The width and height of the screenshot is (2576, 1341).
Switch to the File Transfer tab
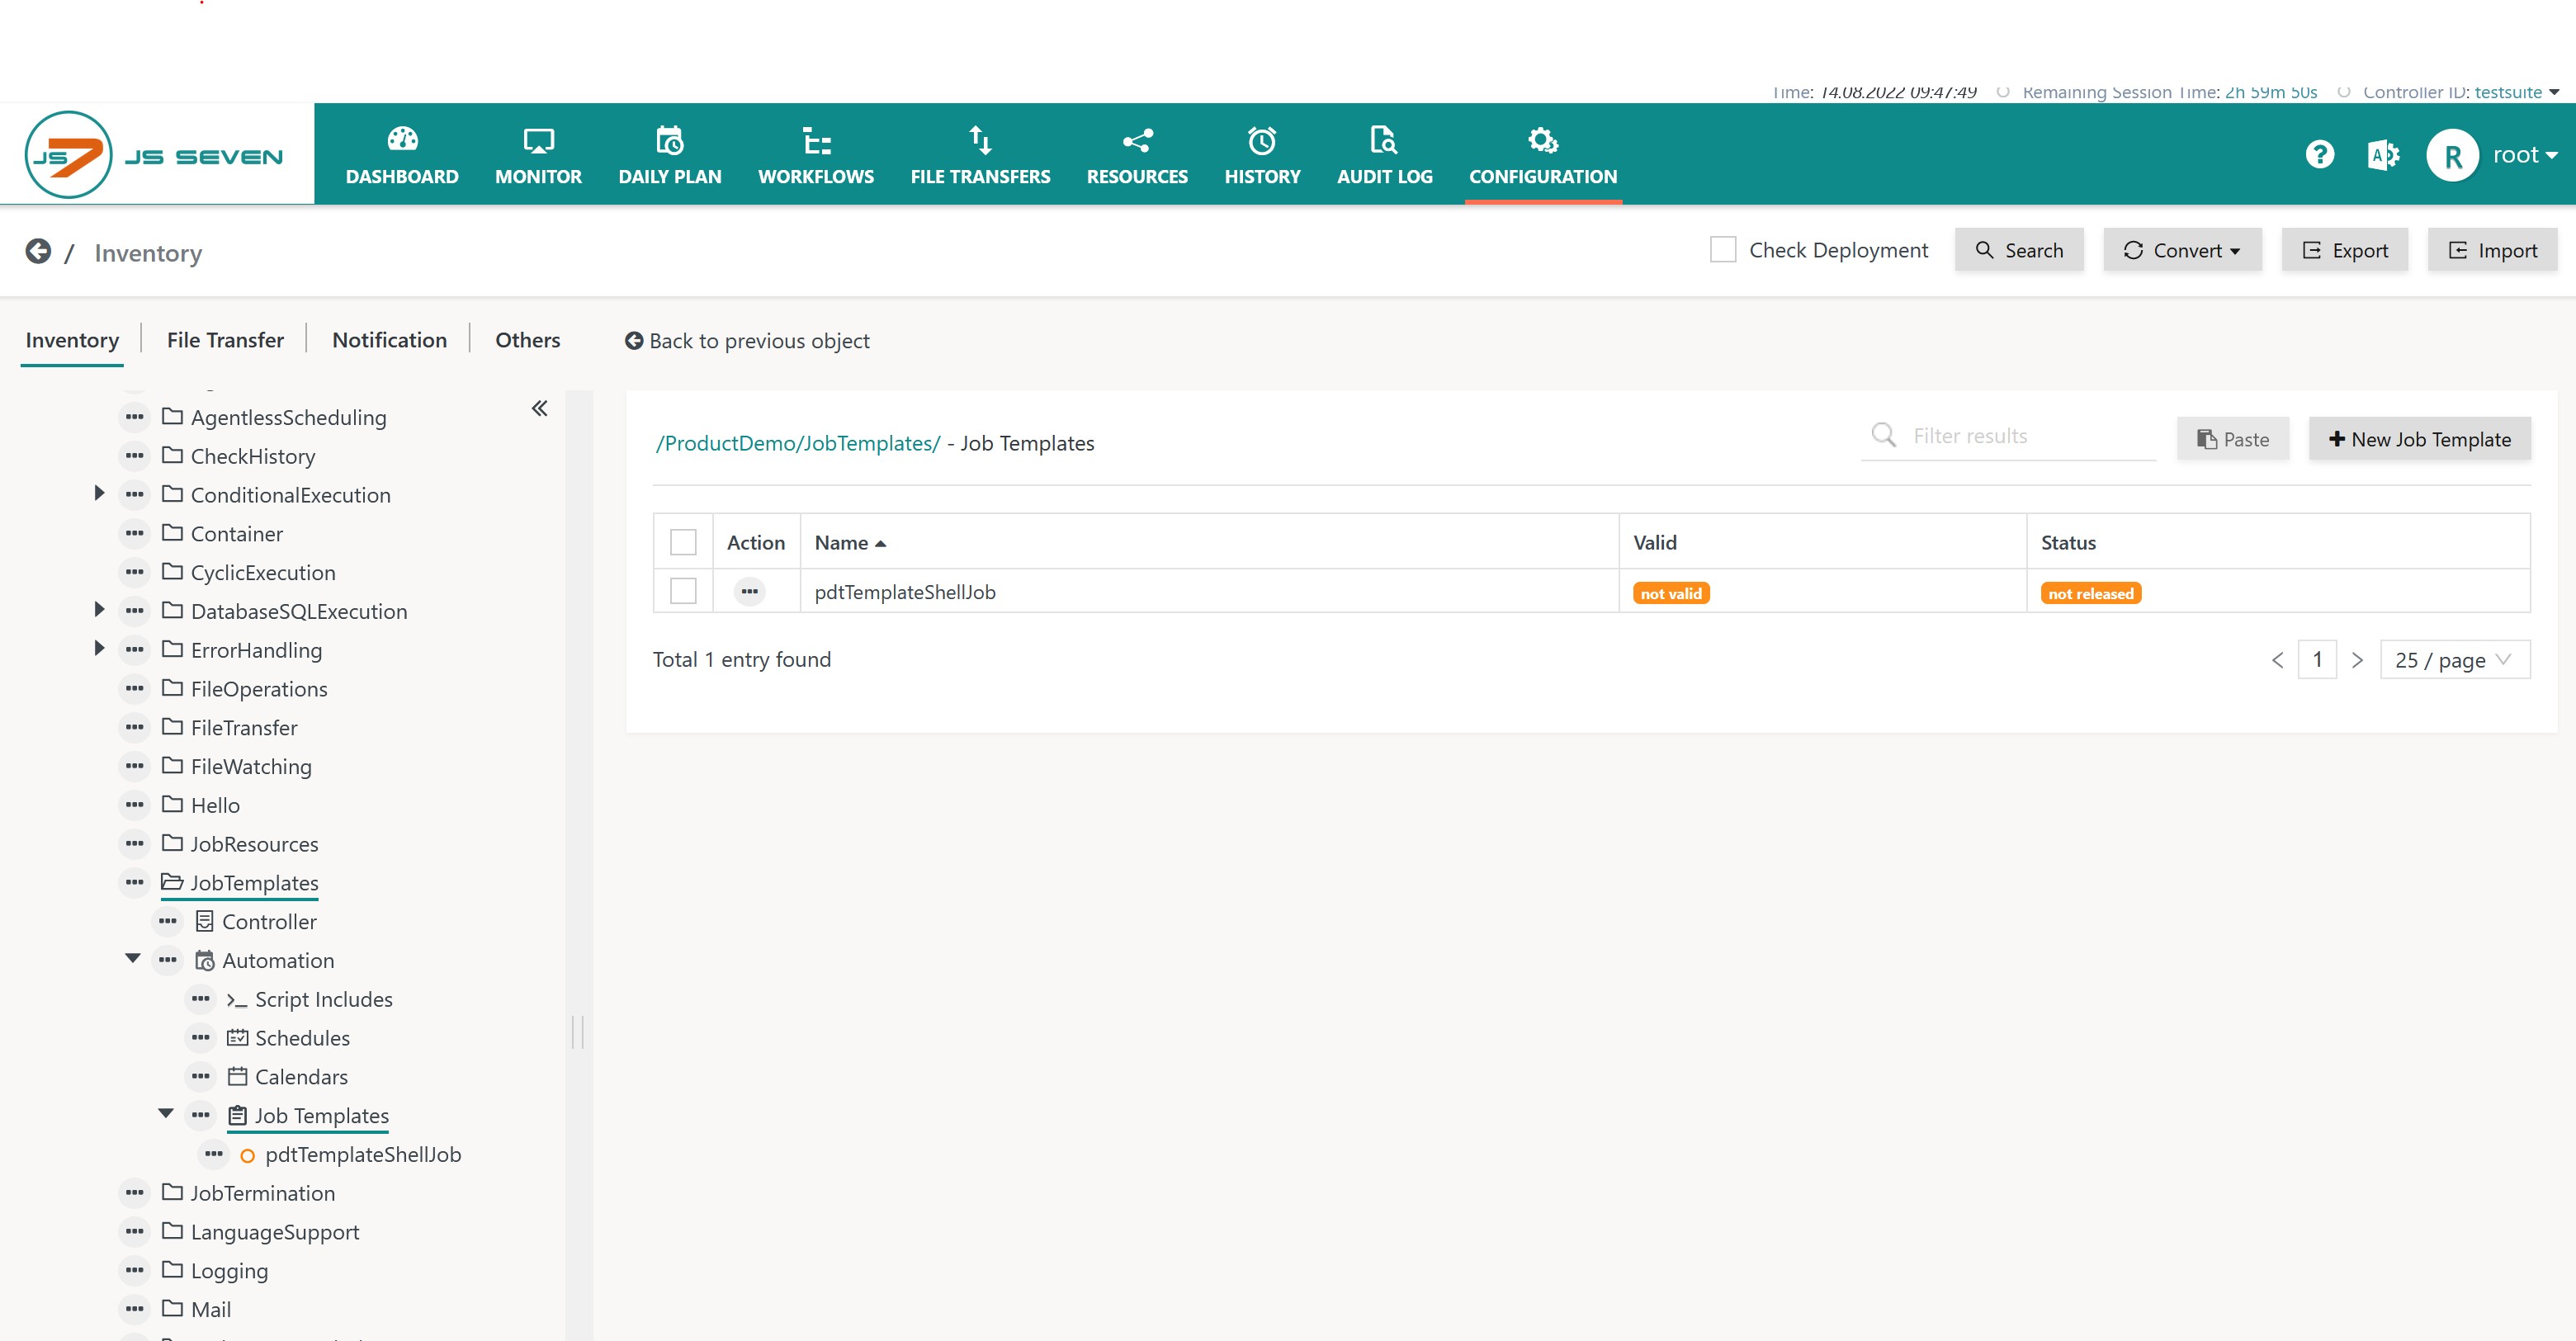225,340
